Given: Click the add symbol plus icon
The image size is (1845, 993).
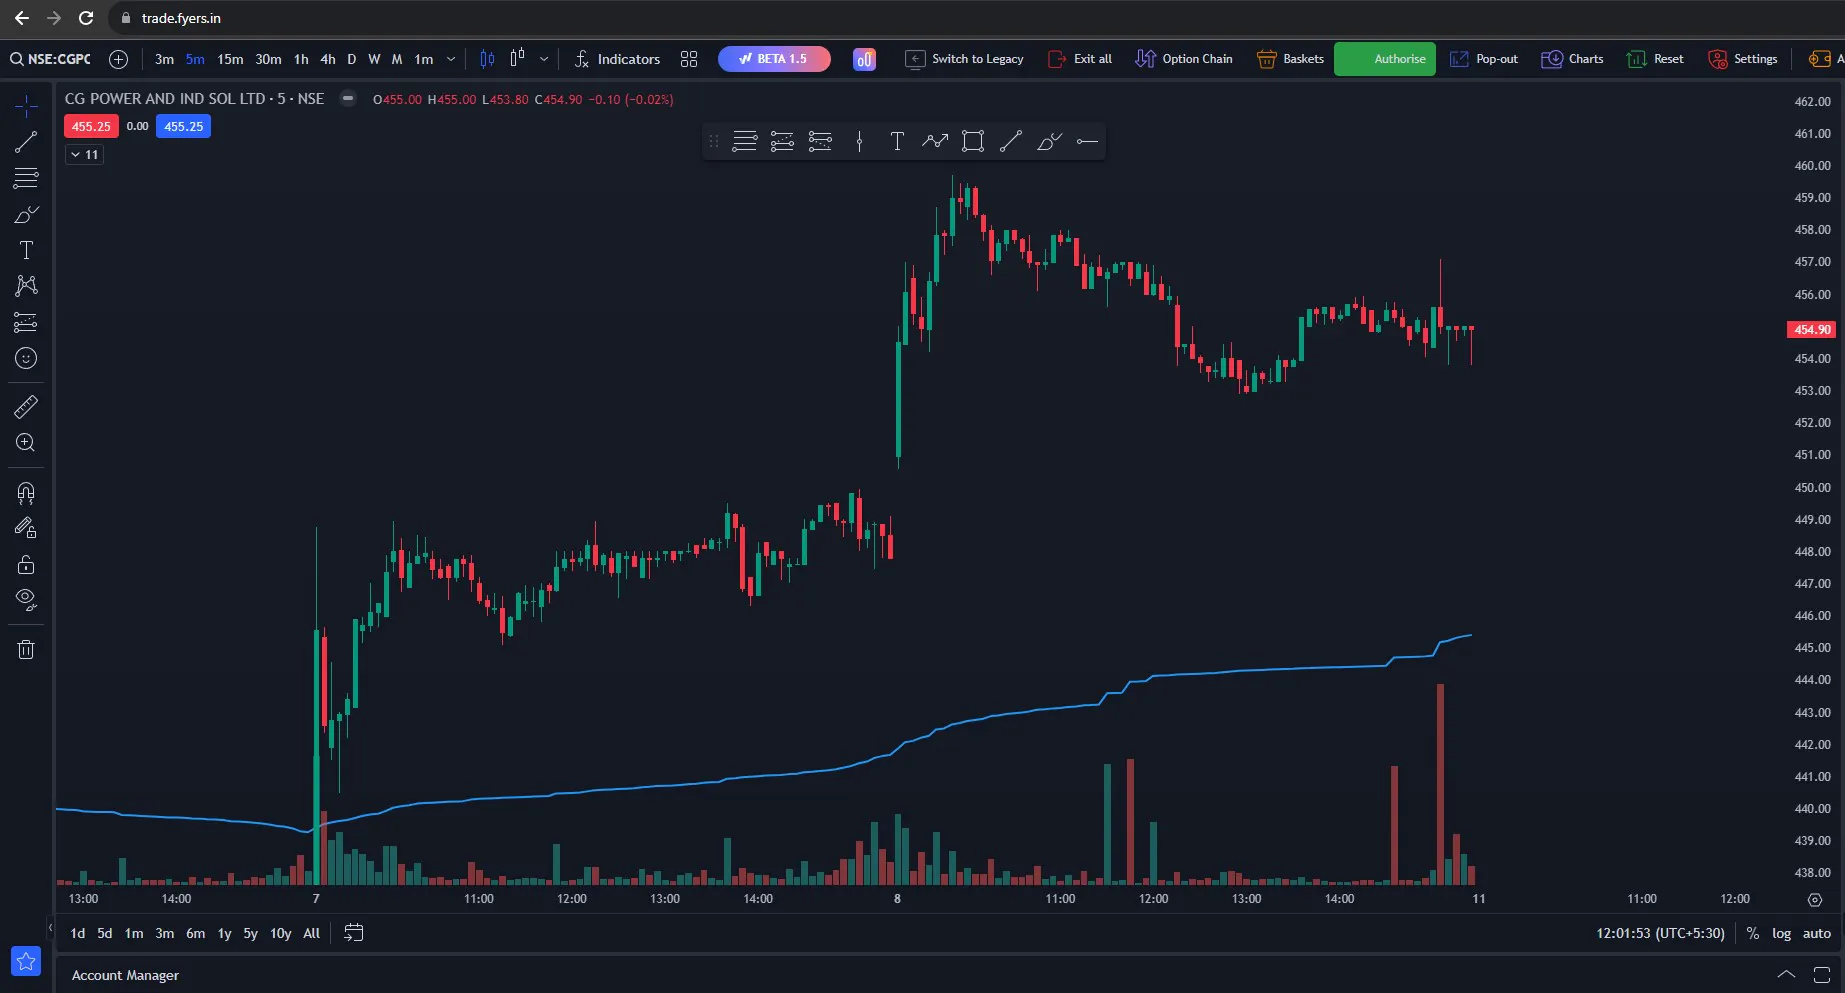Looking at the screenshot, I should (x=118, y=59).
